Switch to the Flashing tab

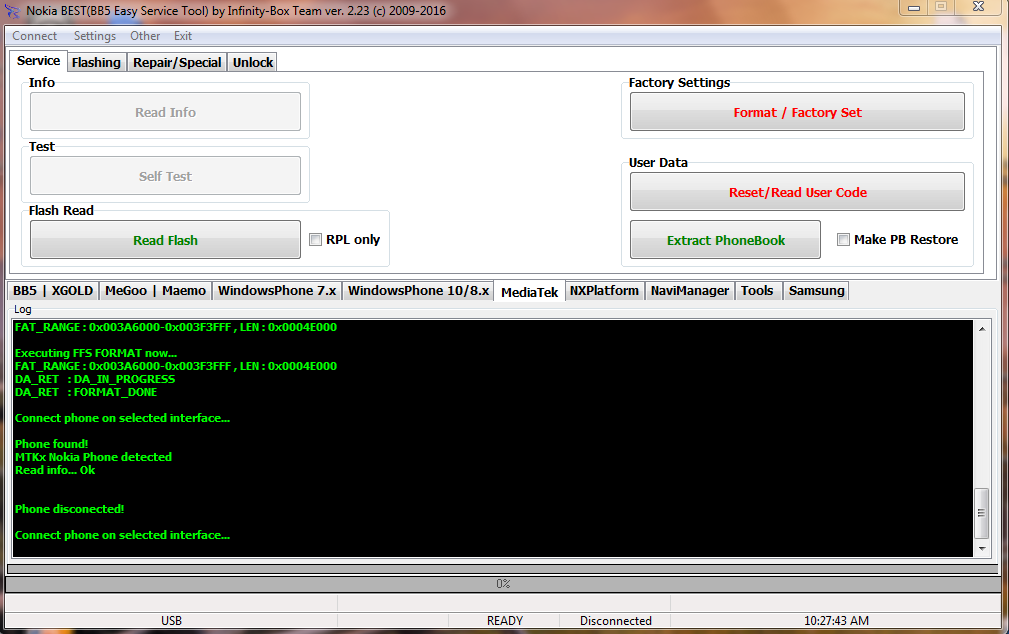tap(96, 62)
